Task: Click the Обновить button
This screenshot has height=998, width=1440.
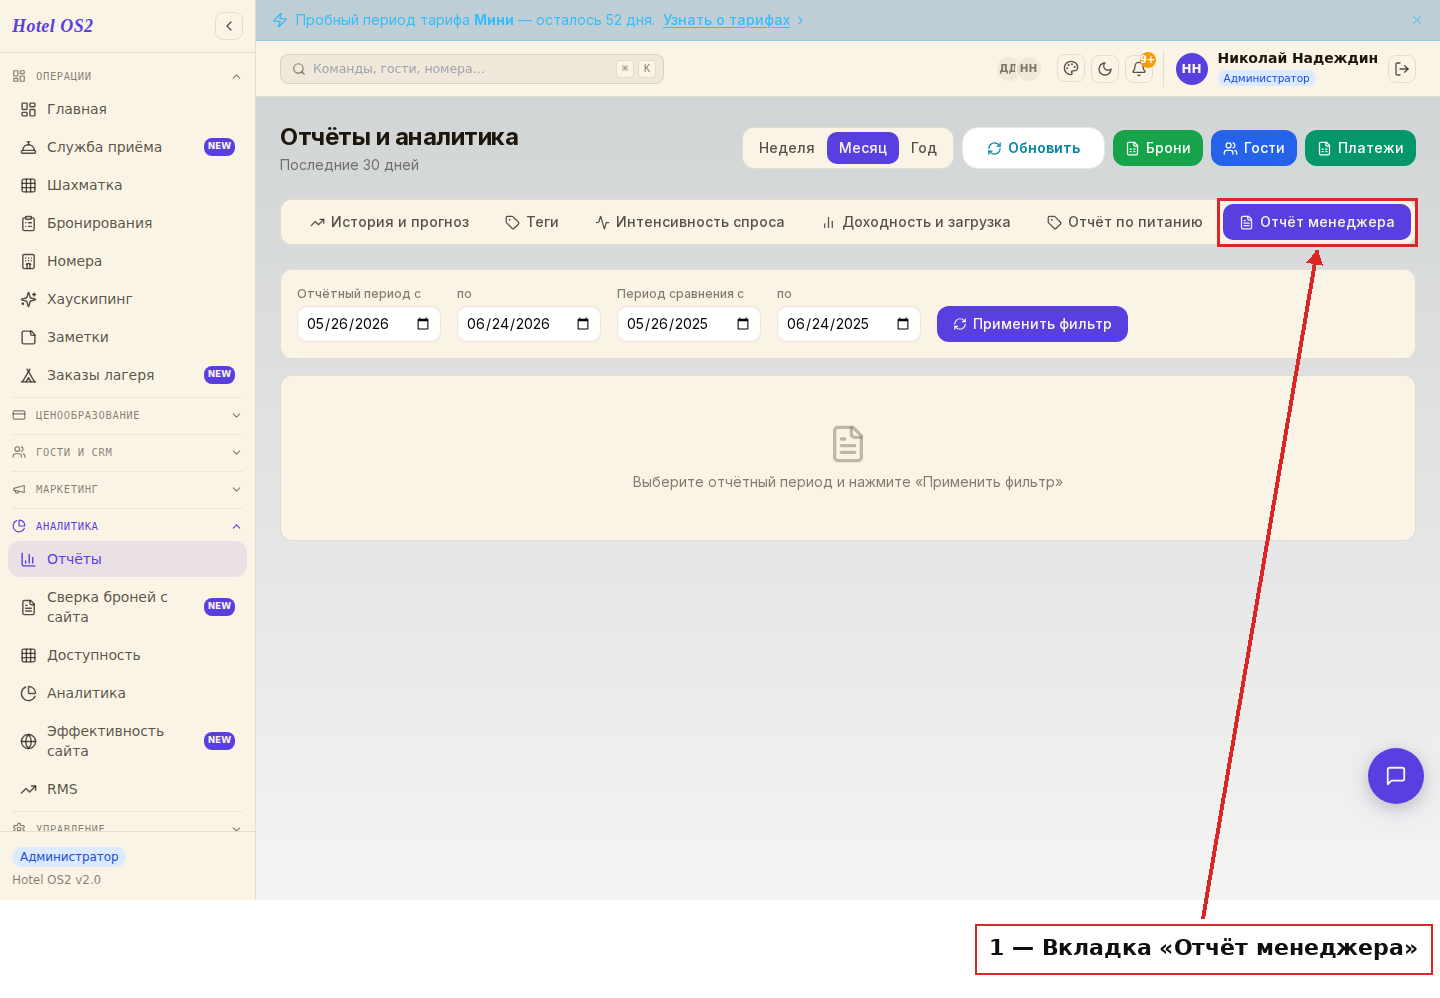Action: 1033,148
